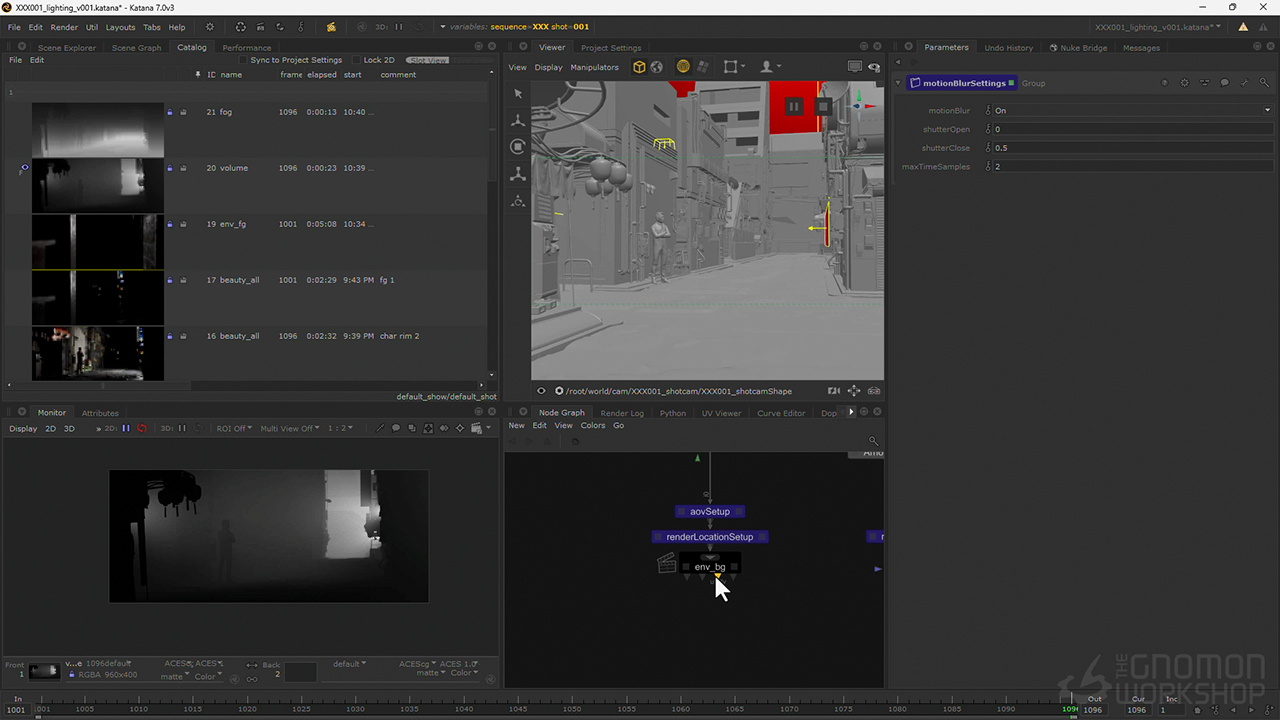Image resolution: width=1280 pixels, height=720 pixels.
Task: Select the fog render thumbnail
Action: [x=97, y=130]
